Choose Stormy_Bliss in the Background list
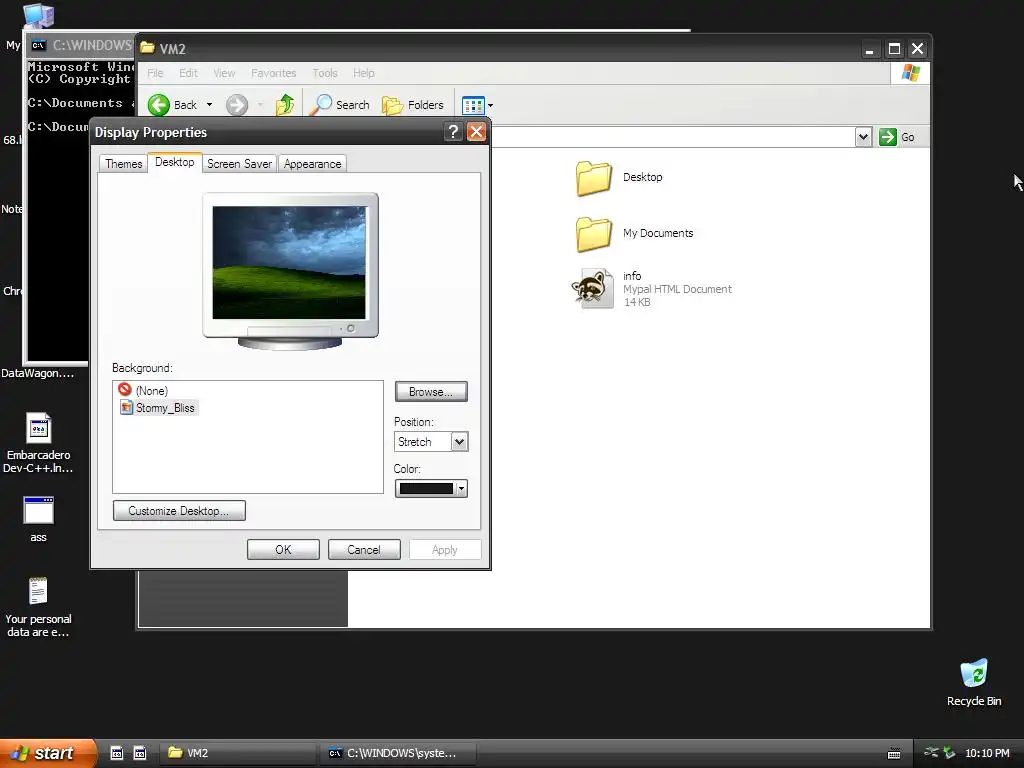The height and width of the screenshot is (768, 1024). 157,408
